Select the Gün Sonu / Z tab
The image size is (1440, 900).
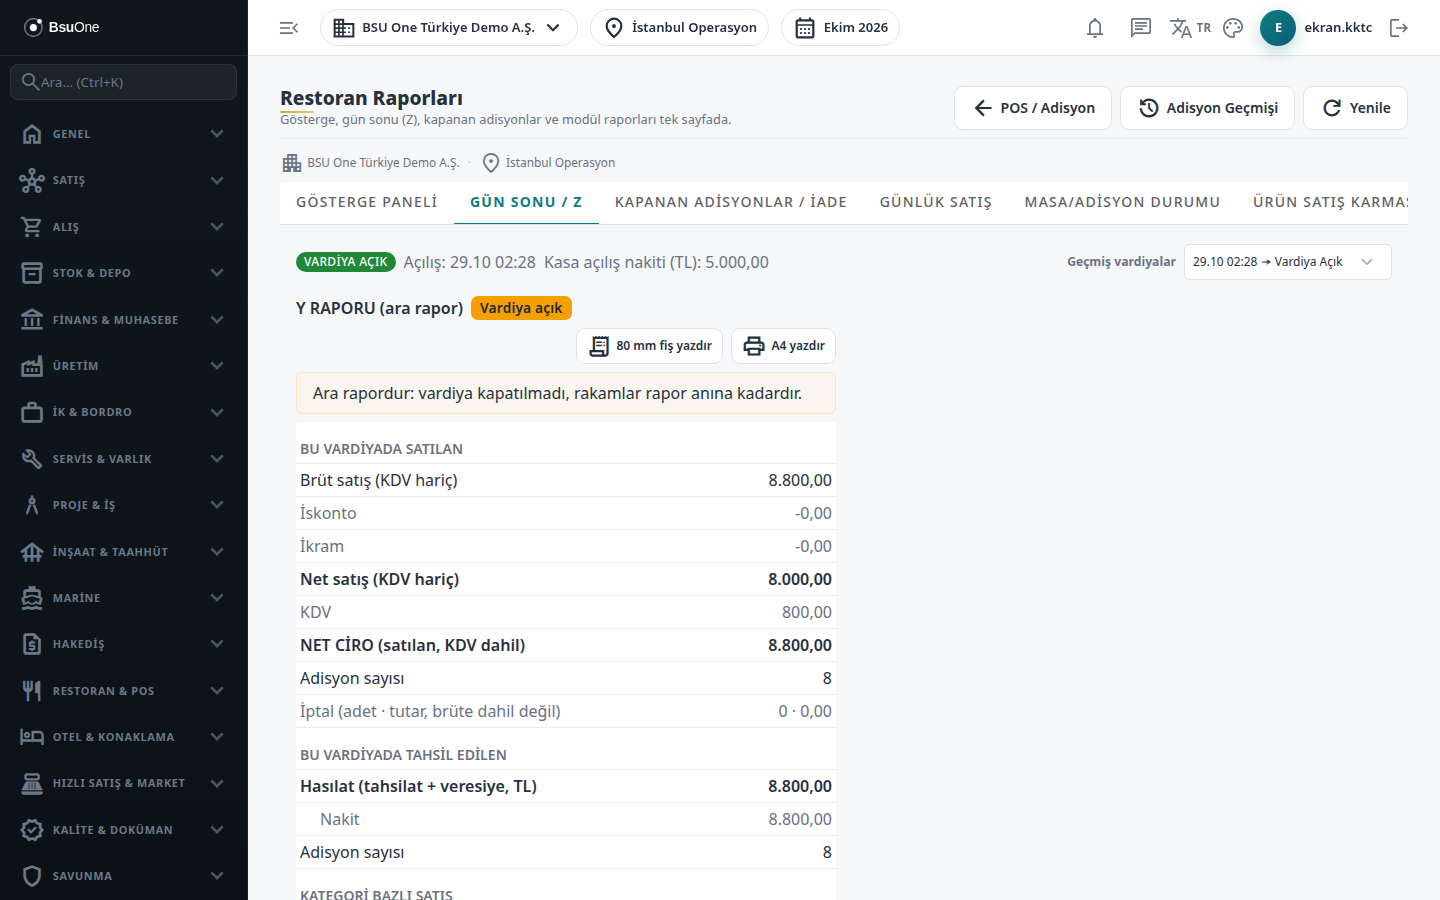tap(526, 202)
